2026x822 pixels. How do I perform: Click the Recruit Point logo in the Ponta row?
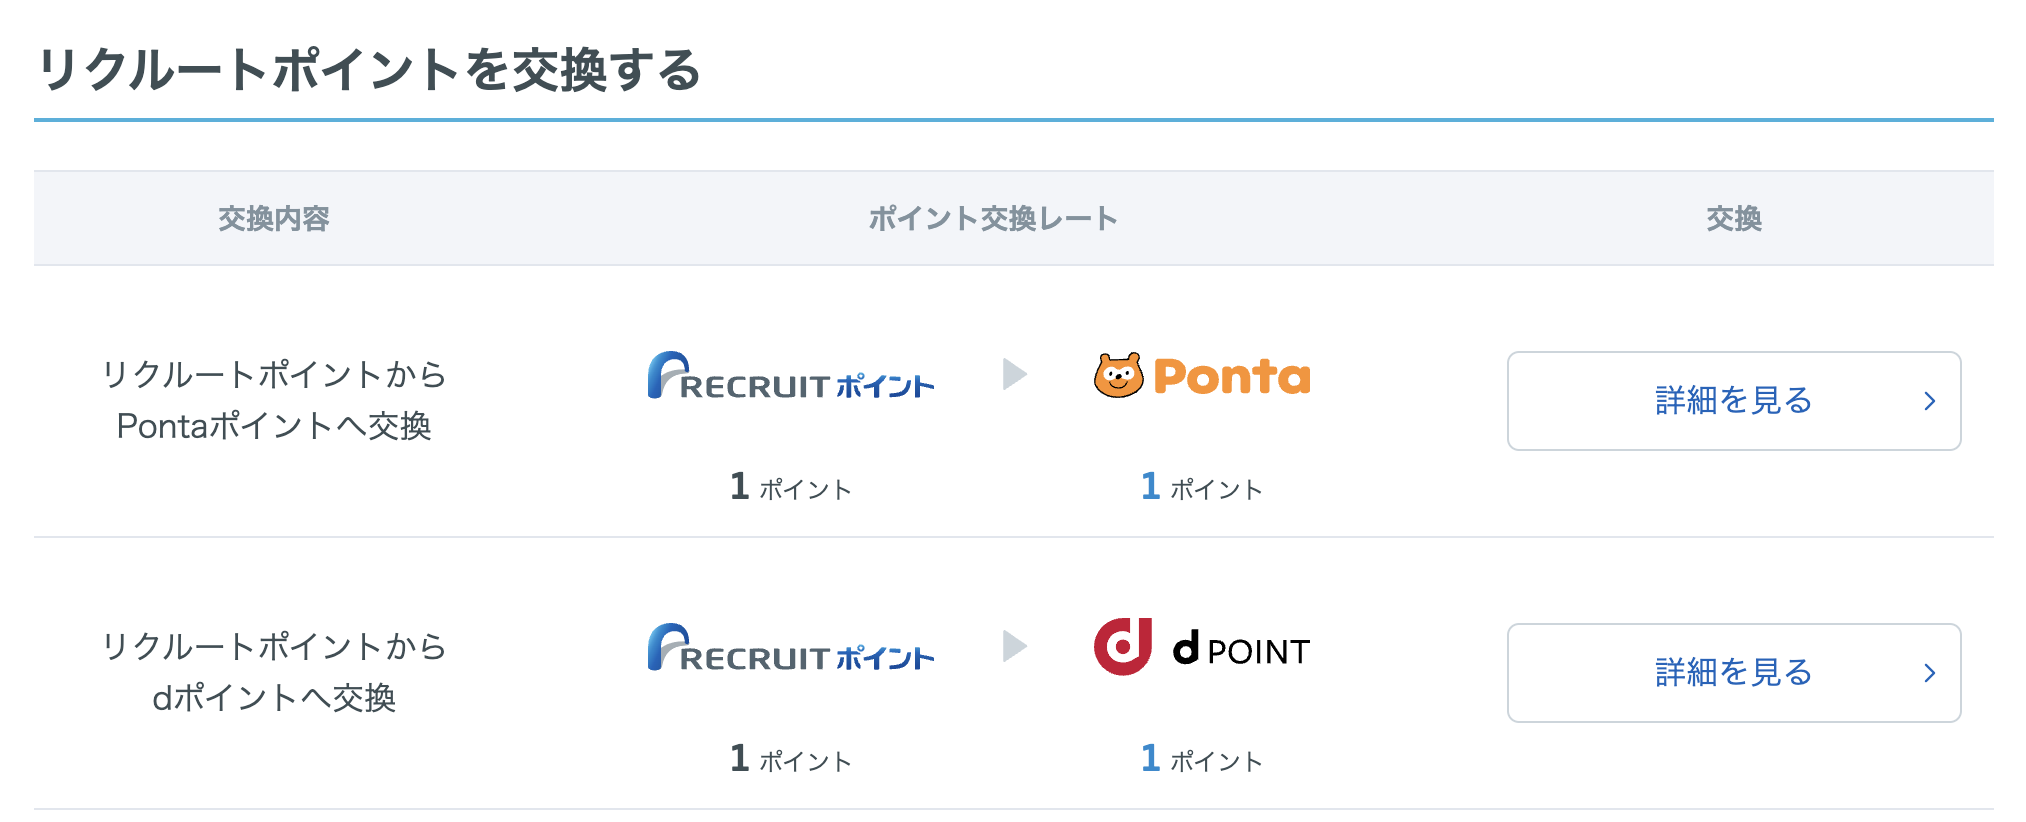click(x=790, y=377)
